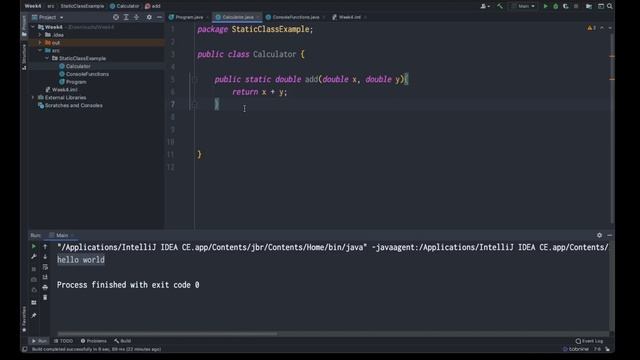Locate opened file in Project panel
This screenshot has width=640, height=360.
(x=116, y=17)
